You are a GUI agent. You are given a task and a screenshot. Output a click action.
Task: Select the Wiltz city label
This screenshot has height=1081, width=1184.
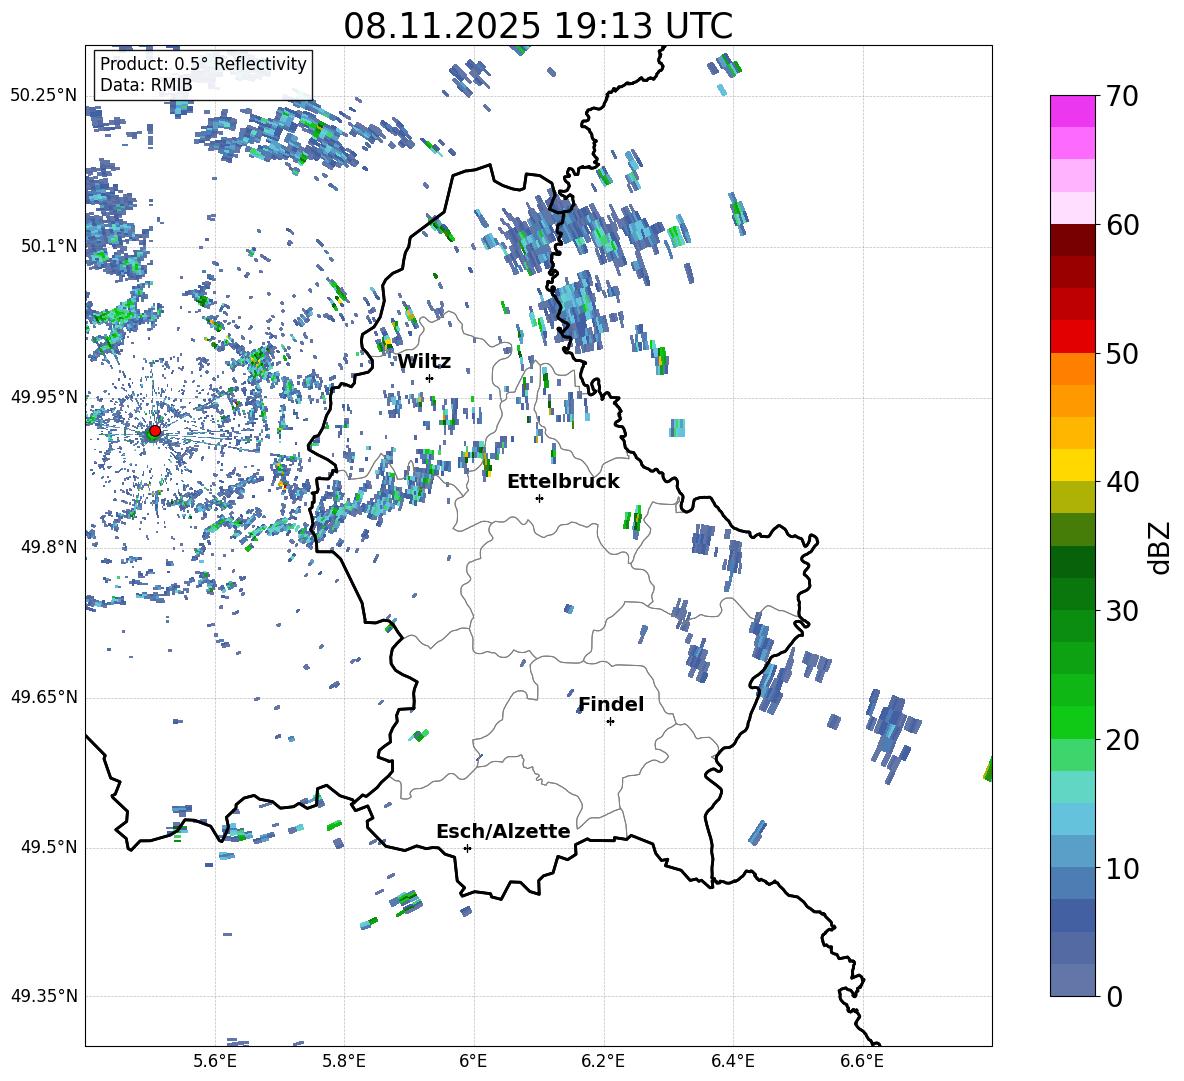point(424,361)
